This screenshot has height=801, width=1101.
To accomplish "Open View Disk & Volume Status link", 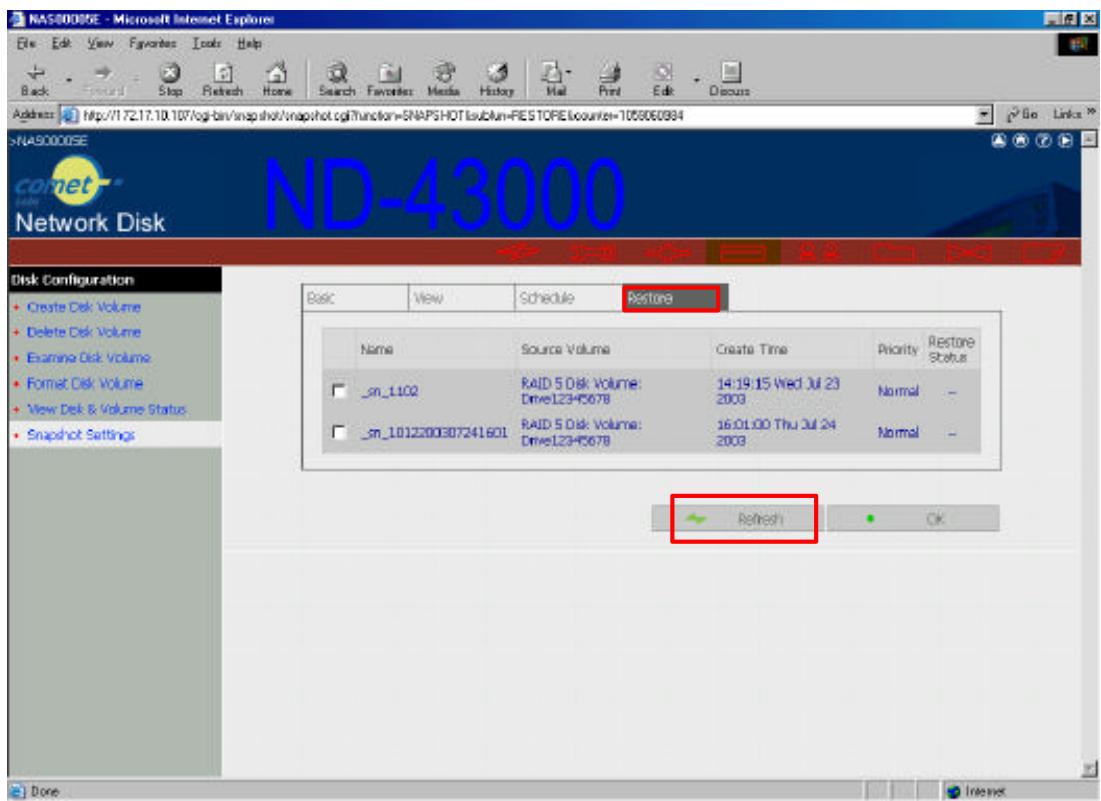I will coord(106,409).
